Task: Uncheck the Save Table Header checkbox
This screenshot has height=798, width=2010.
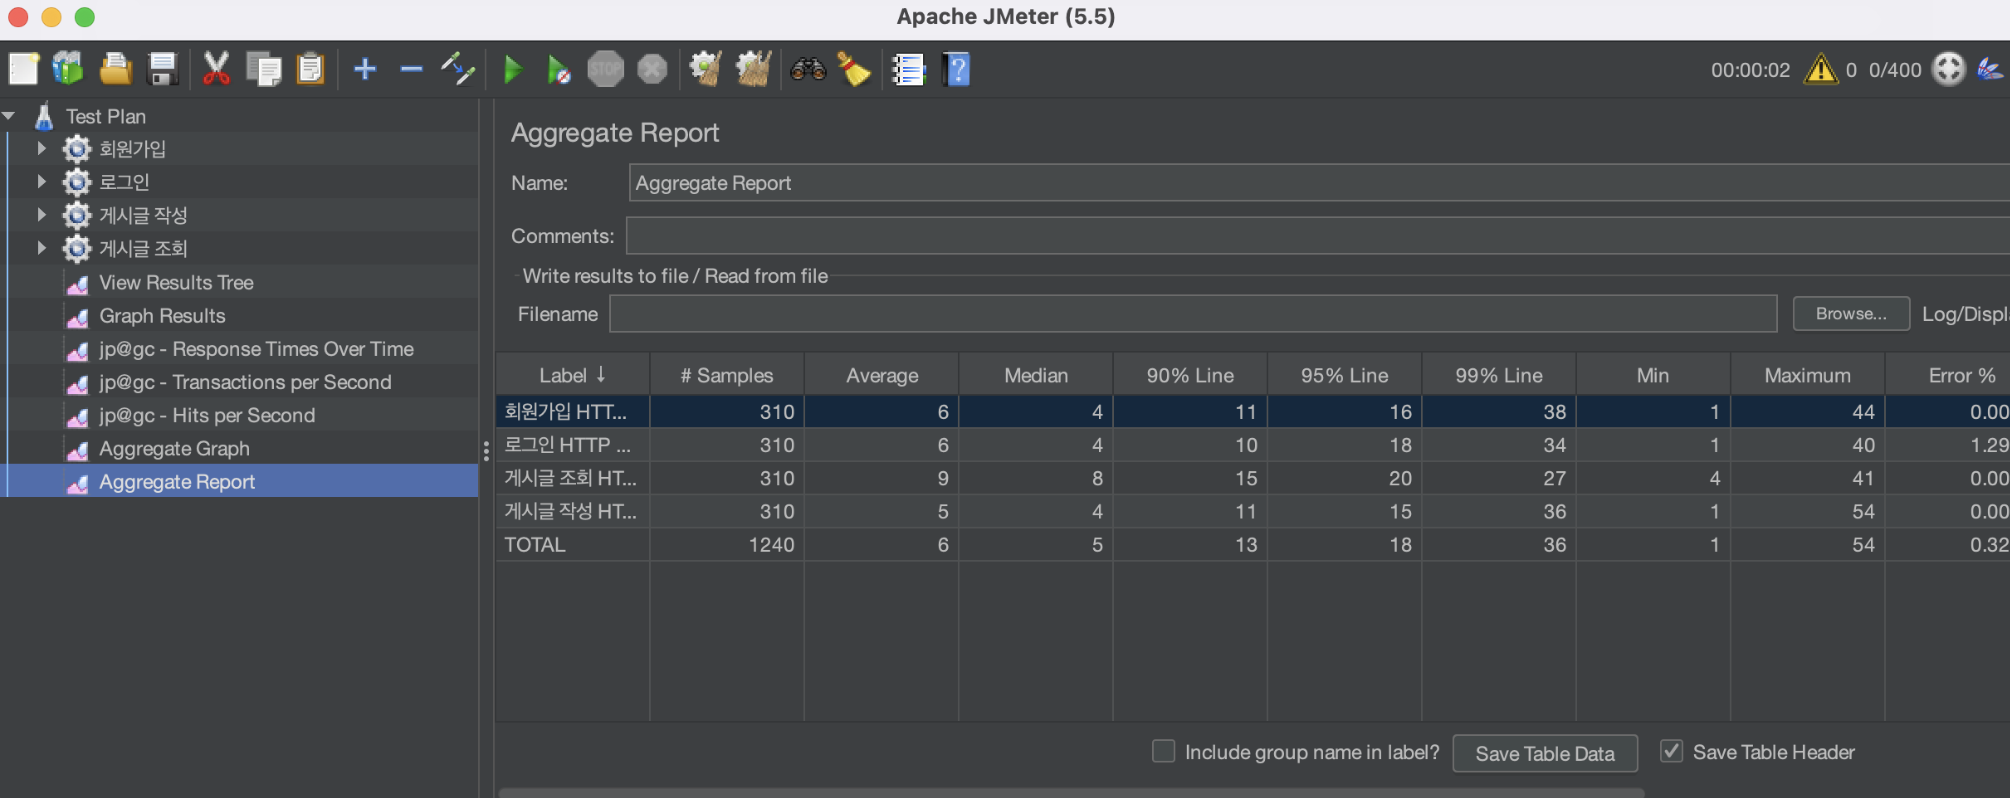Action: click(x=1671, y=751)
